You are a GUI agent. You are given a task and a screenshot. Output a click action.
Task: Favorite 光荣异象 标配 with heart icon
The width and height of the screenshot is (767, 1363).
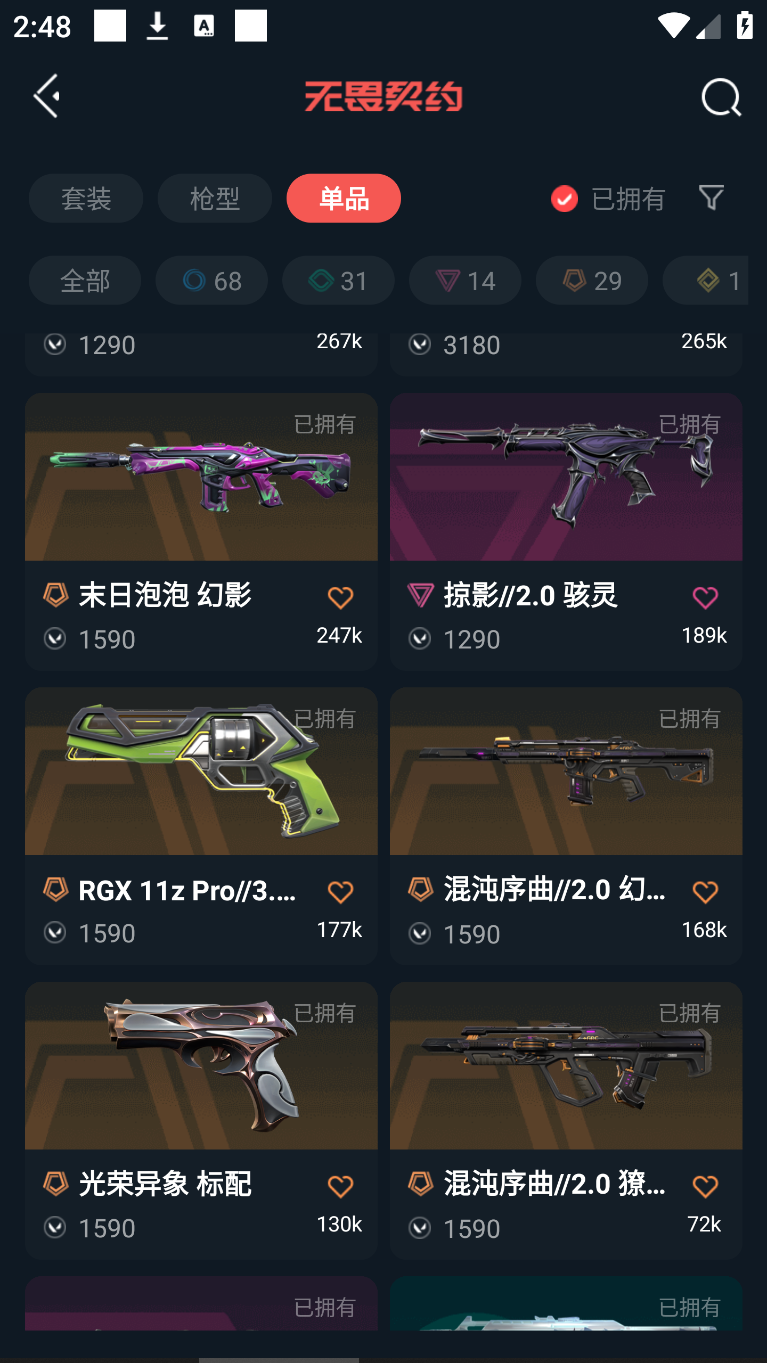(341, 1186)
